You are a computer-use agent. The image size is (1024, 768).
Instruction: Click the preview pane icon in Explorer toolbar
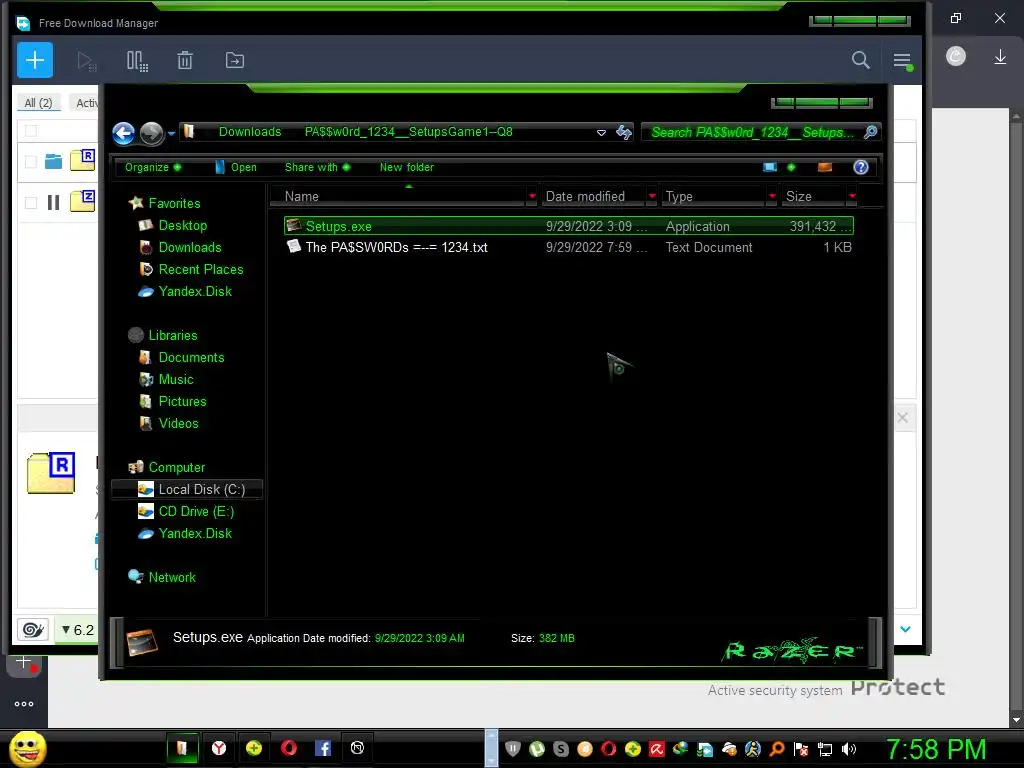click(825, 167)
